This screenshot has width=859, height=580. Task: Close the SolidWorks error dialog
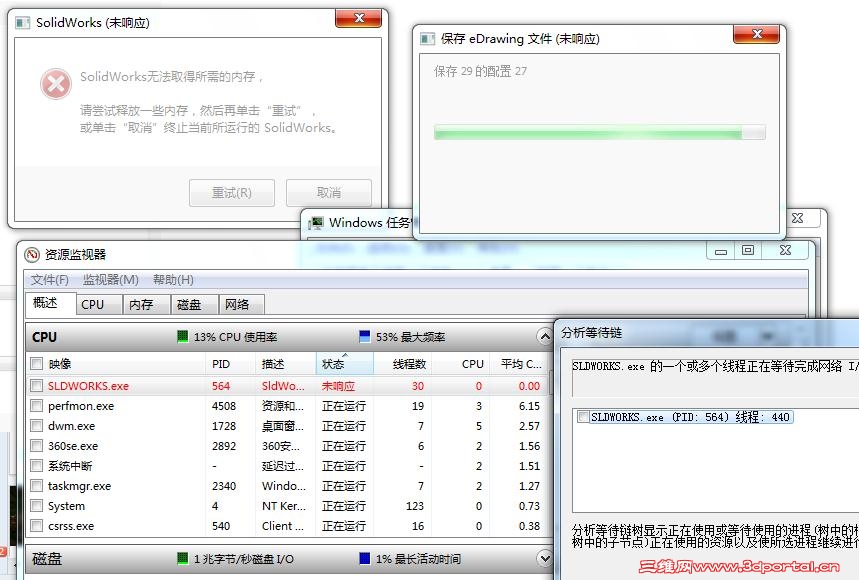pos(359,18)
